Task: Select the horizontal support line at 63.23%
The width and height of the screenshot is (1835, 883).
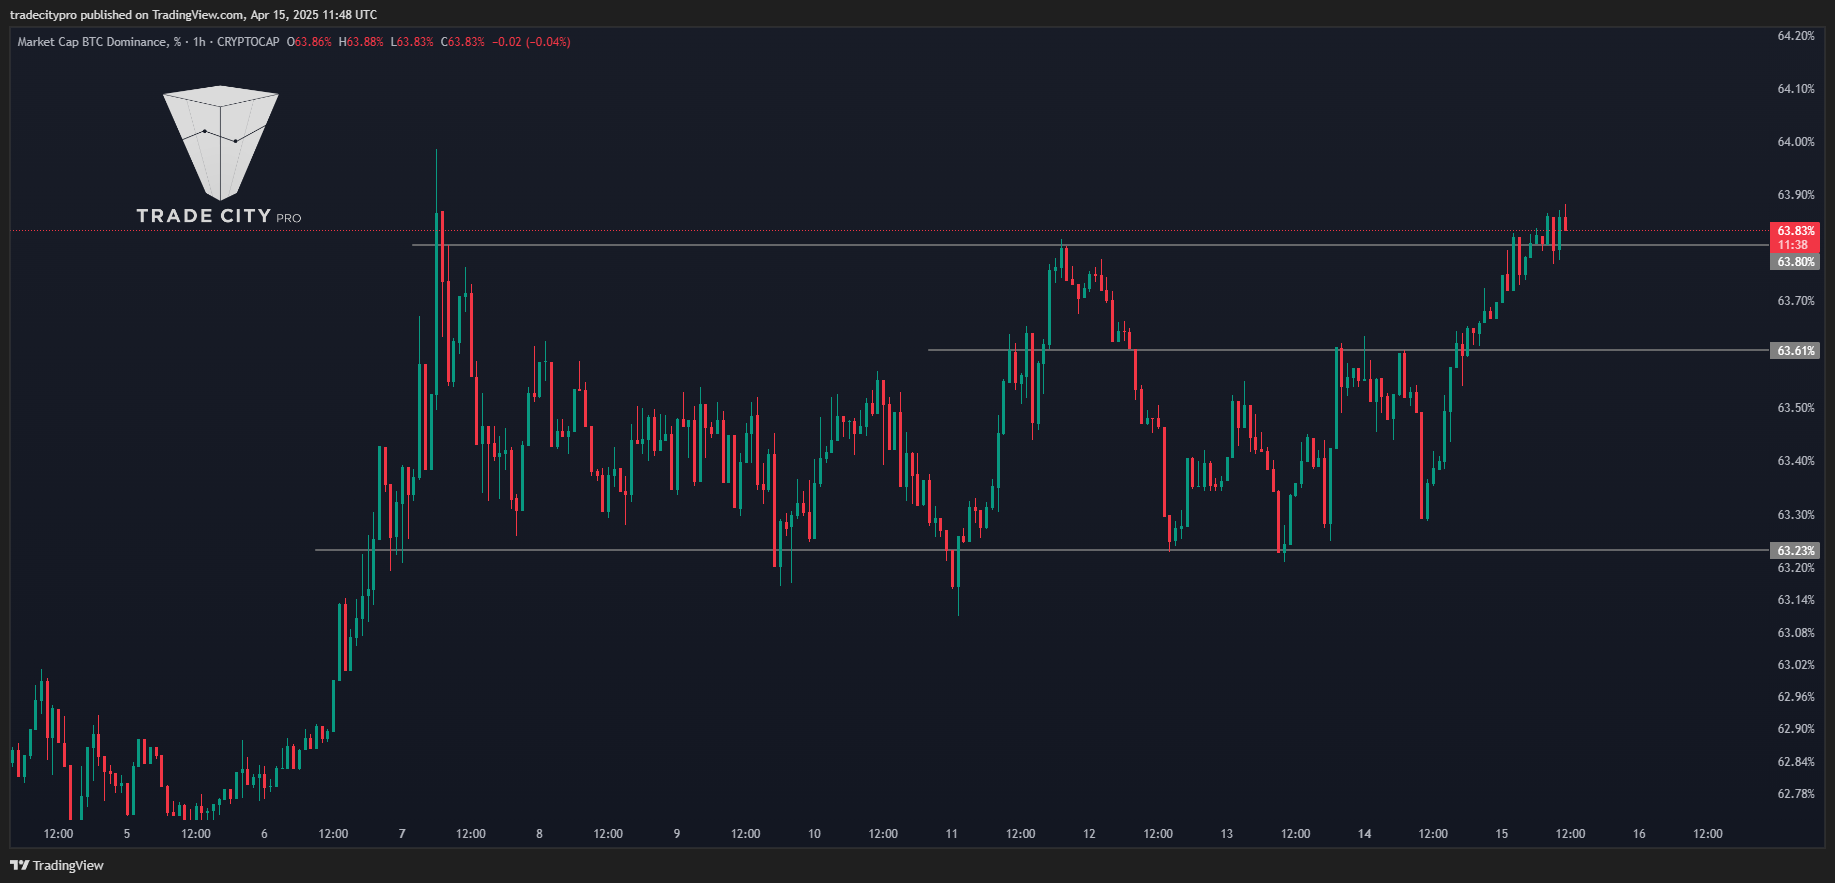Action: point(1040,550)
